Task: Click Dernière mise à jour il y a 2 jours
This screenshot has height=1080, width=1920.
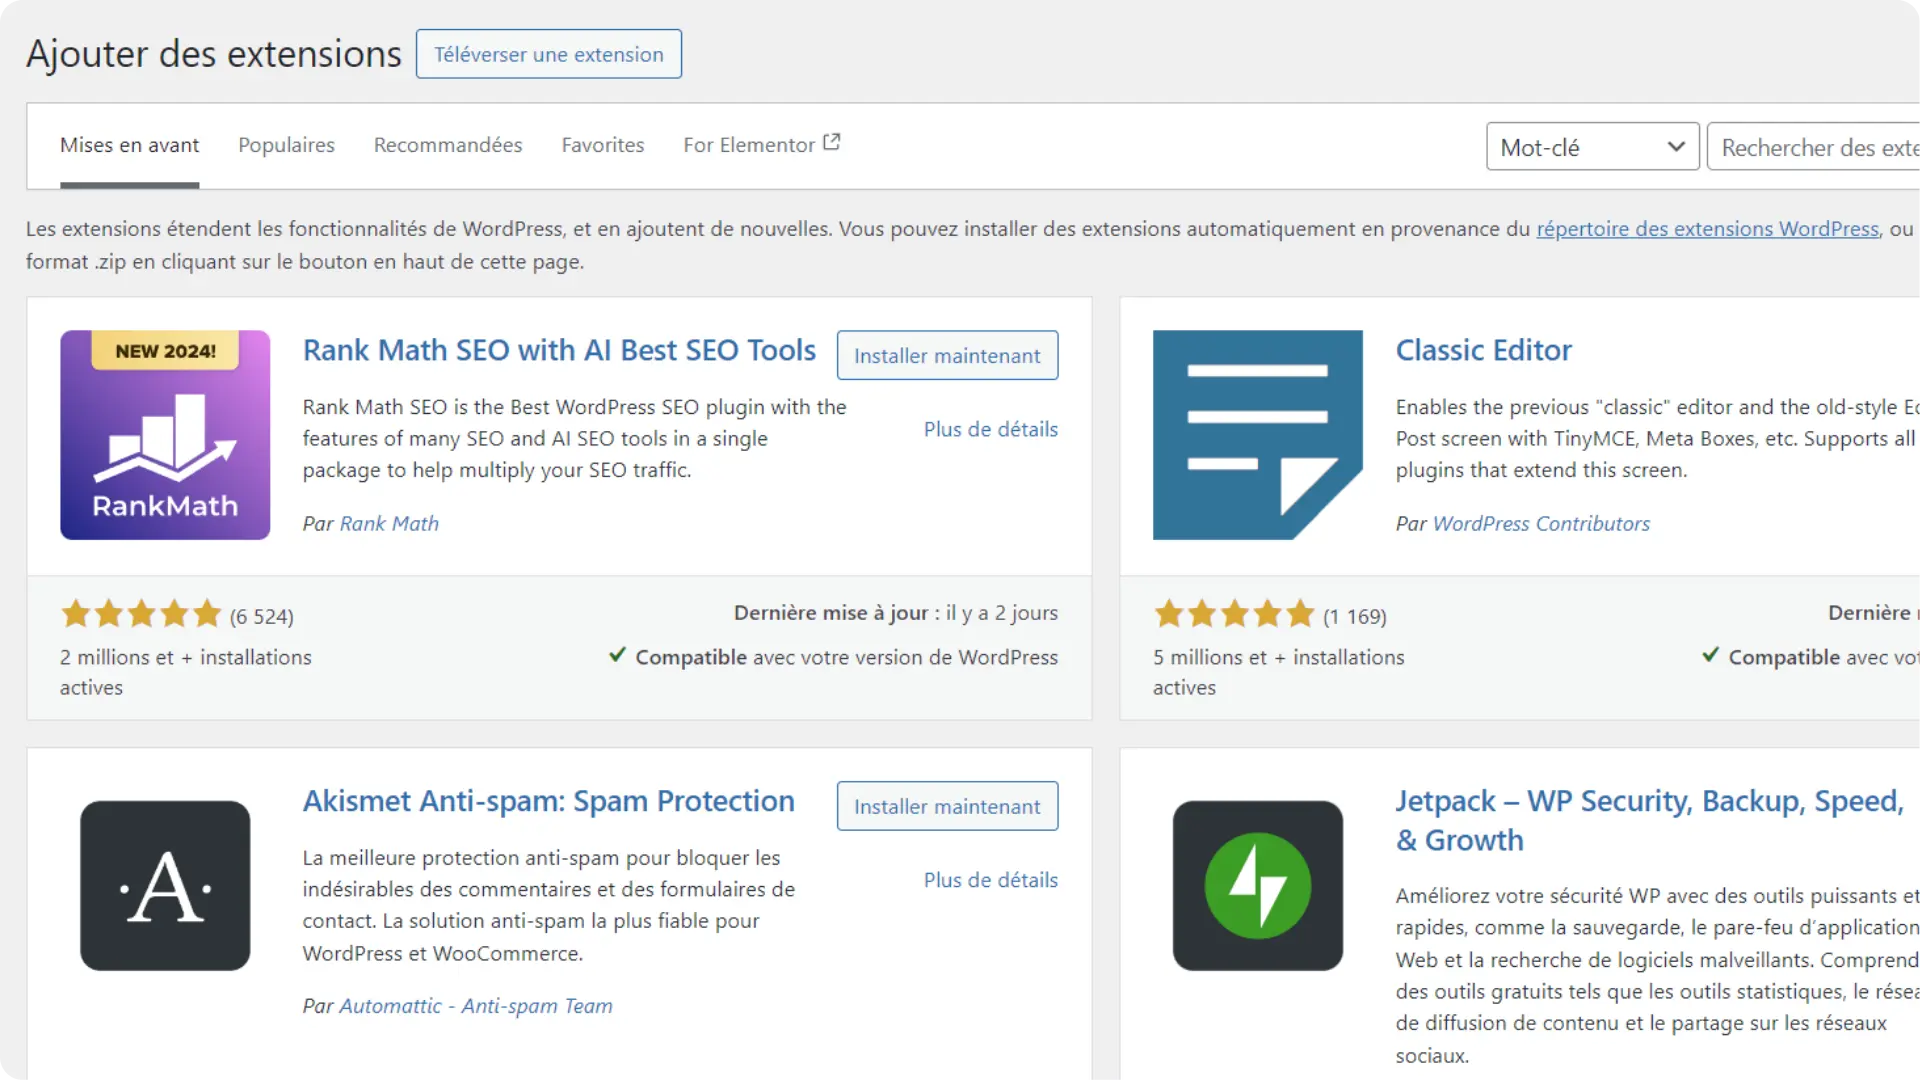Action: pos(896,613)
